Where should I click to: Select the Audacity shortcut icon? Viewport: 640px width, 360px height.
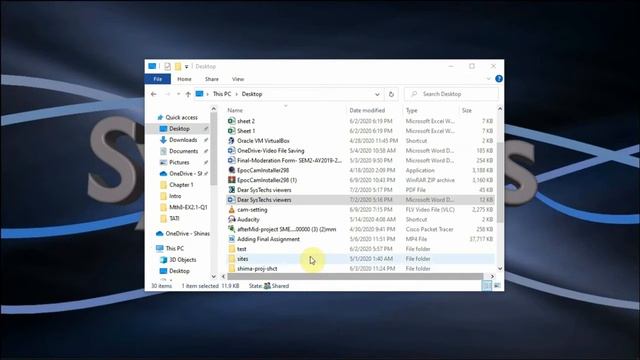click(x=231, y=219)
